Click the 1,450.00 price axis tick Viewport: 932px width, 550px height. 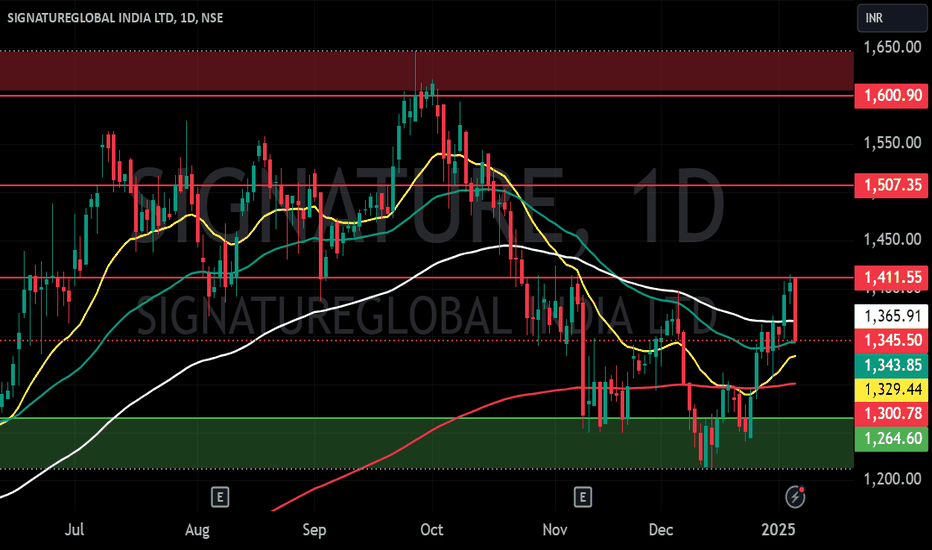tap(892, 239)
